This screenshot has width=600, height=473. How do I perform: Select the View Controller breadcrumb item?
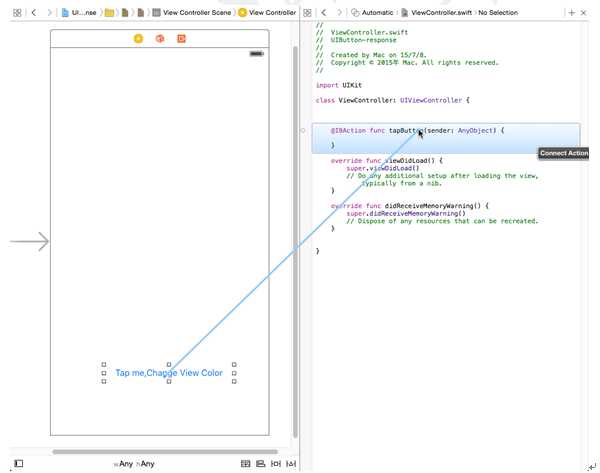(267, 13)
